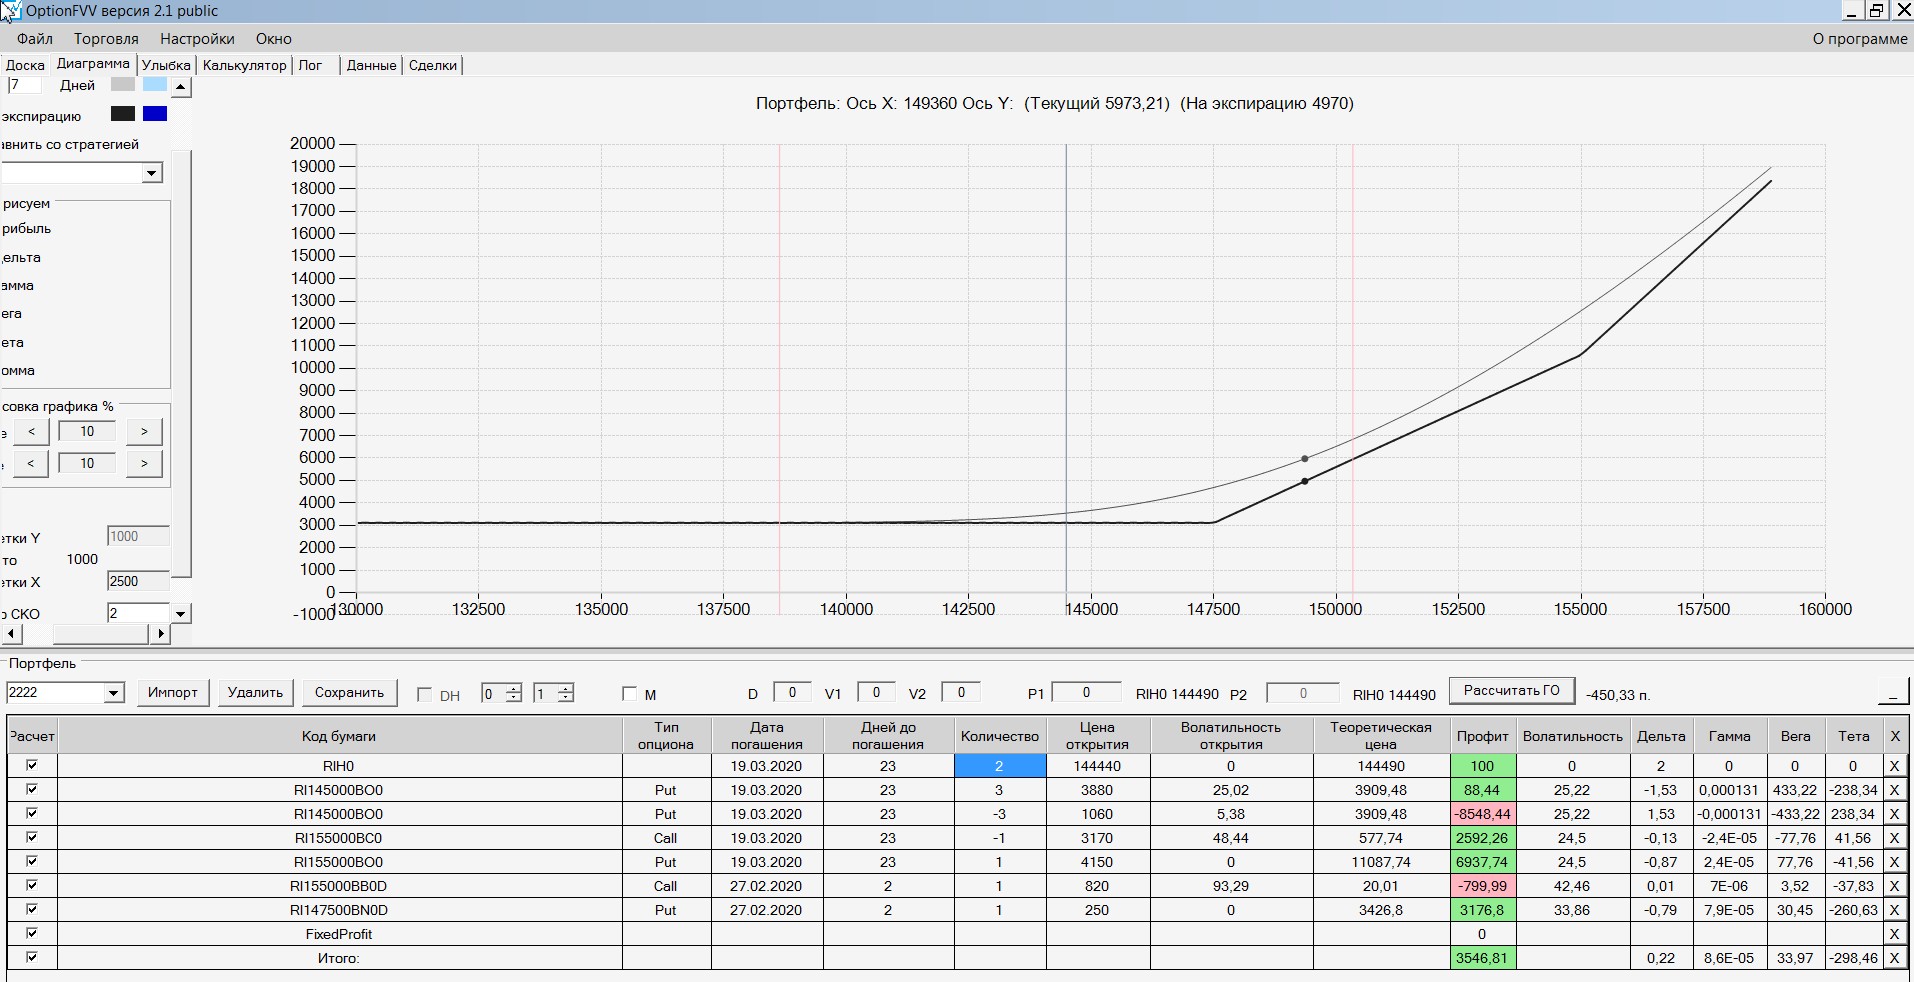This screenshot has width=1914, height=982.
Task: Click the X grid field showing 2500
Action: [x=138, y=582]
